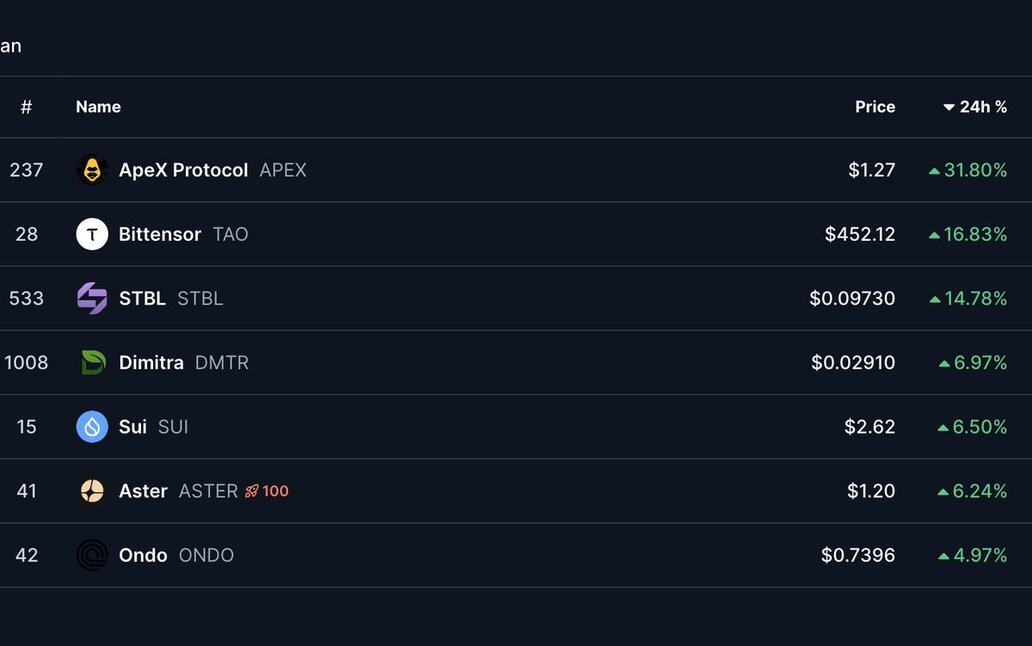The height and width of the screenshot is (646, 1032).
Task: Click the Aster coin logo
Action: pyautogui.click(x=92, y=491)
